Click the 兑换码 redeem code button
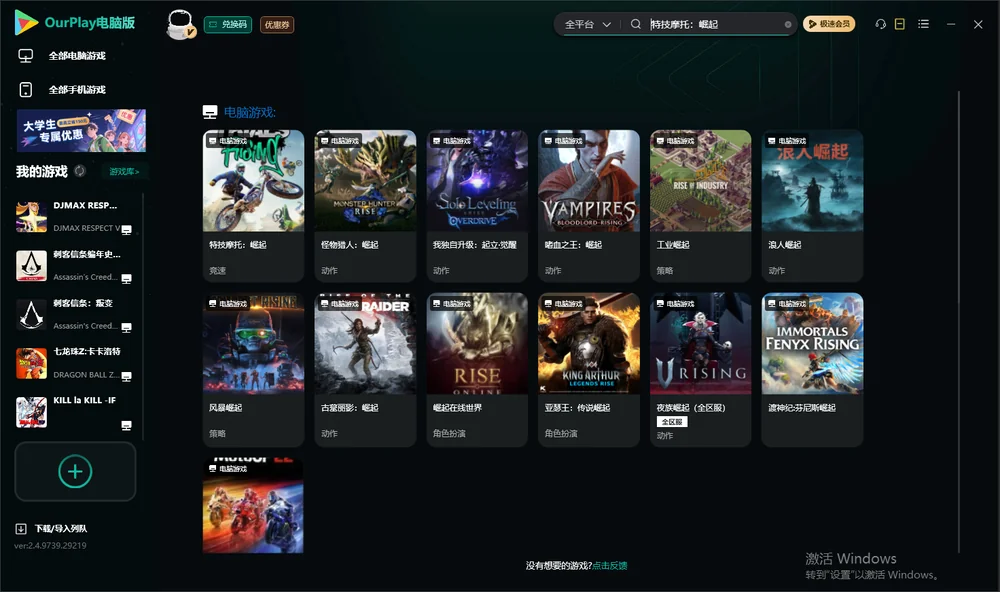The width and height of the screenshot is (1000, 592). click(228, 25)
